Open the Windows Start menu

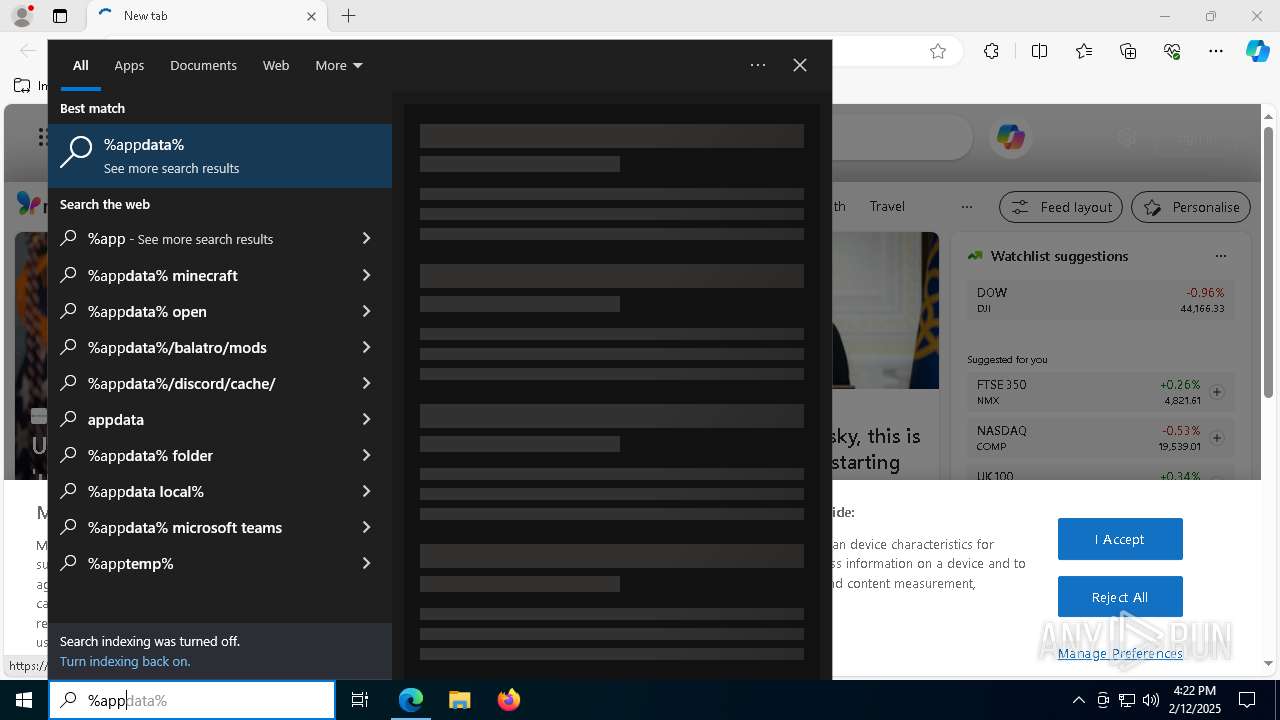coord(24,700)
